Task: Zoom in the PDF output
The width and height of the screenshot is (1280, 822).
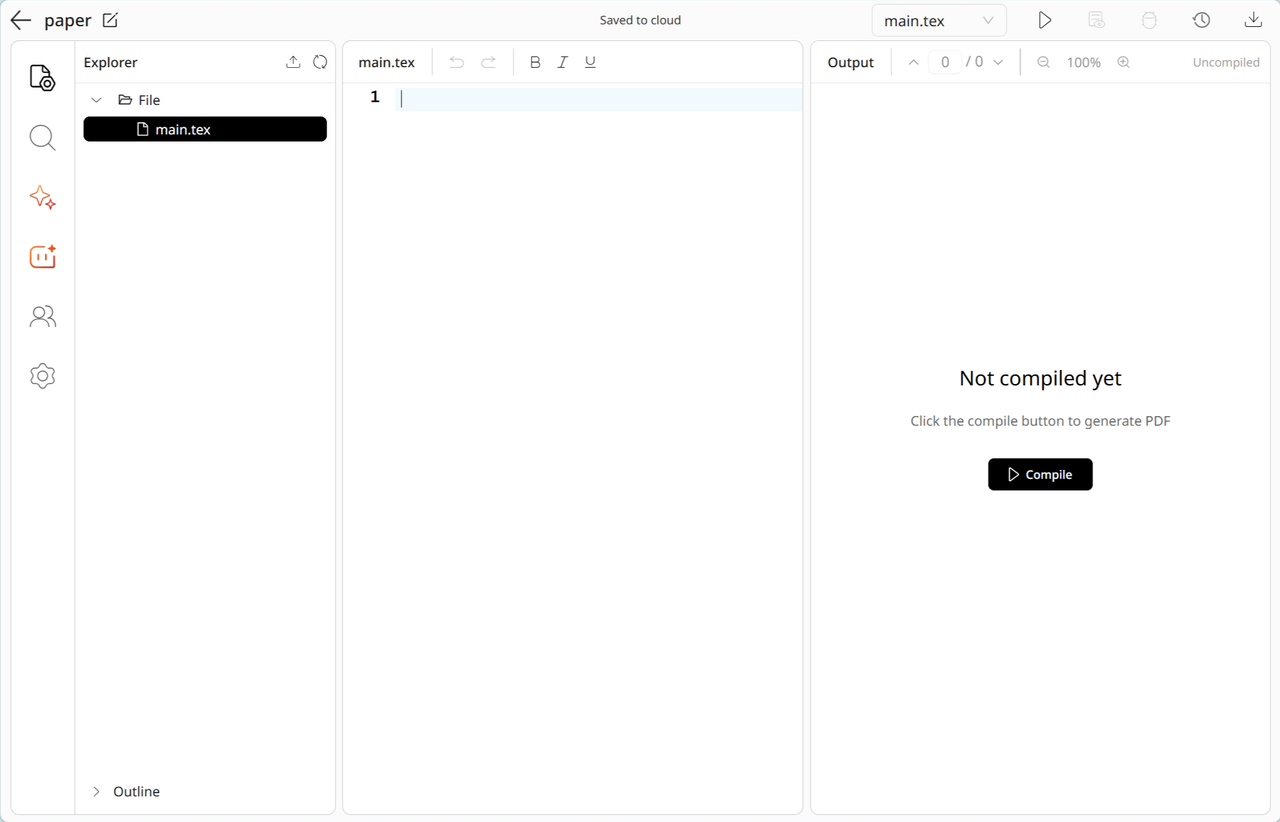Action: [x=1124, y=62]
